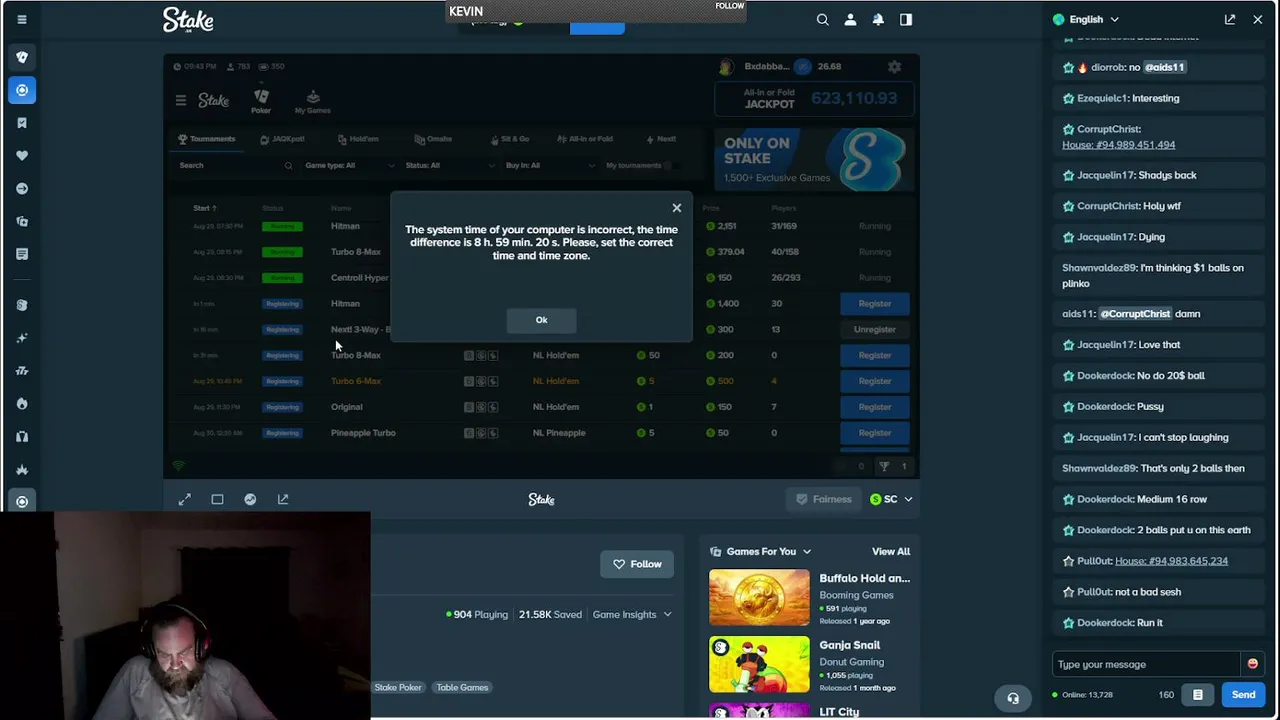
Task: Open the Ganja Snail game thumbnail
Action: [x=759, y=665]
